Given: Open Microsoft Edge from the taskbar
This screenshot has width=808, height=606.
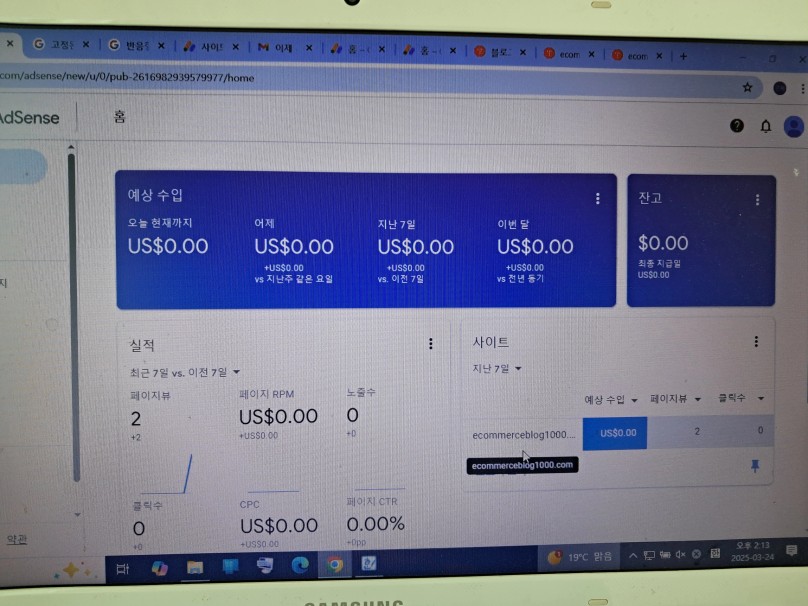Looking at the screenshot, I should point(300,565).
